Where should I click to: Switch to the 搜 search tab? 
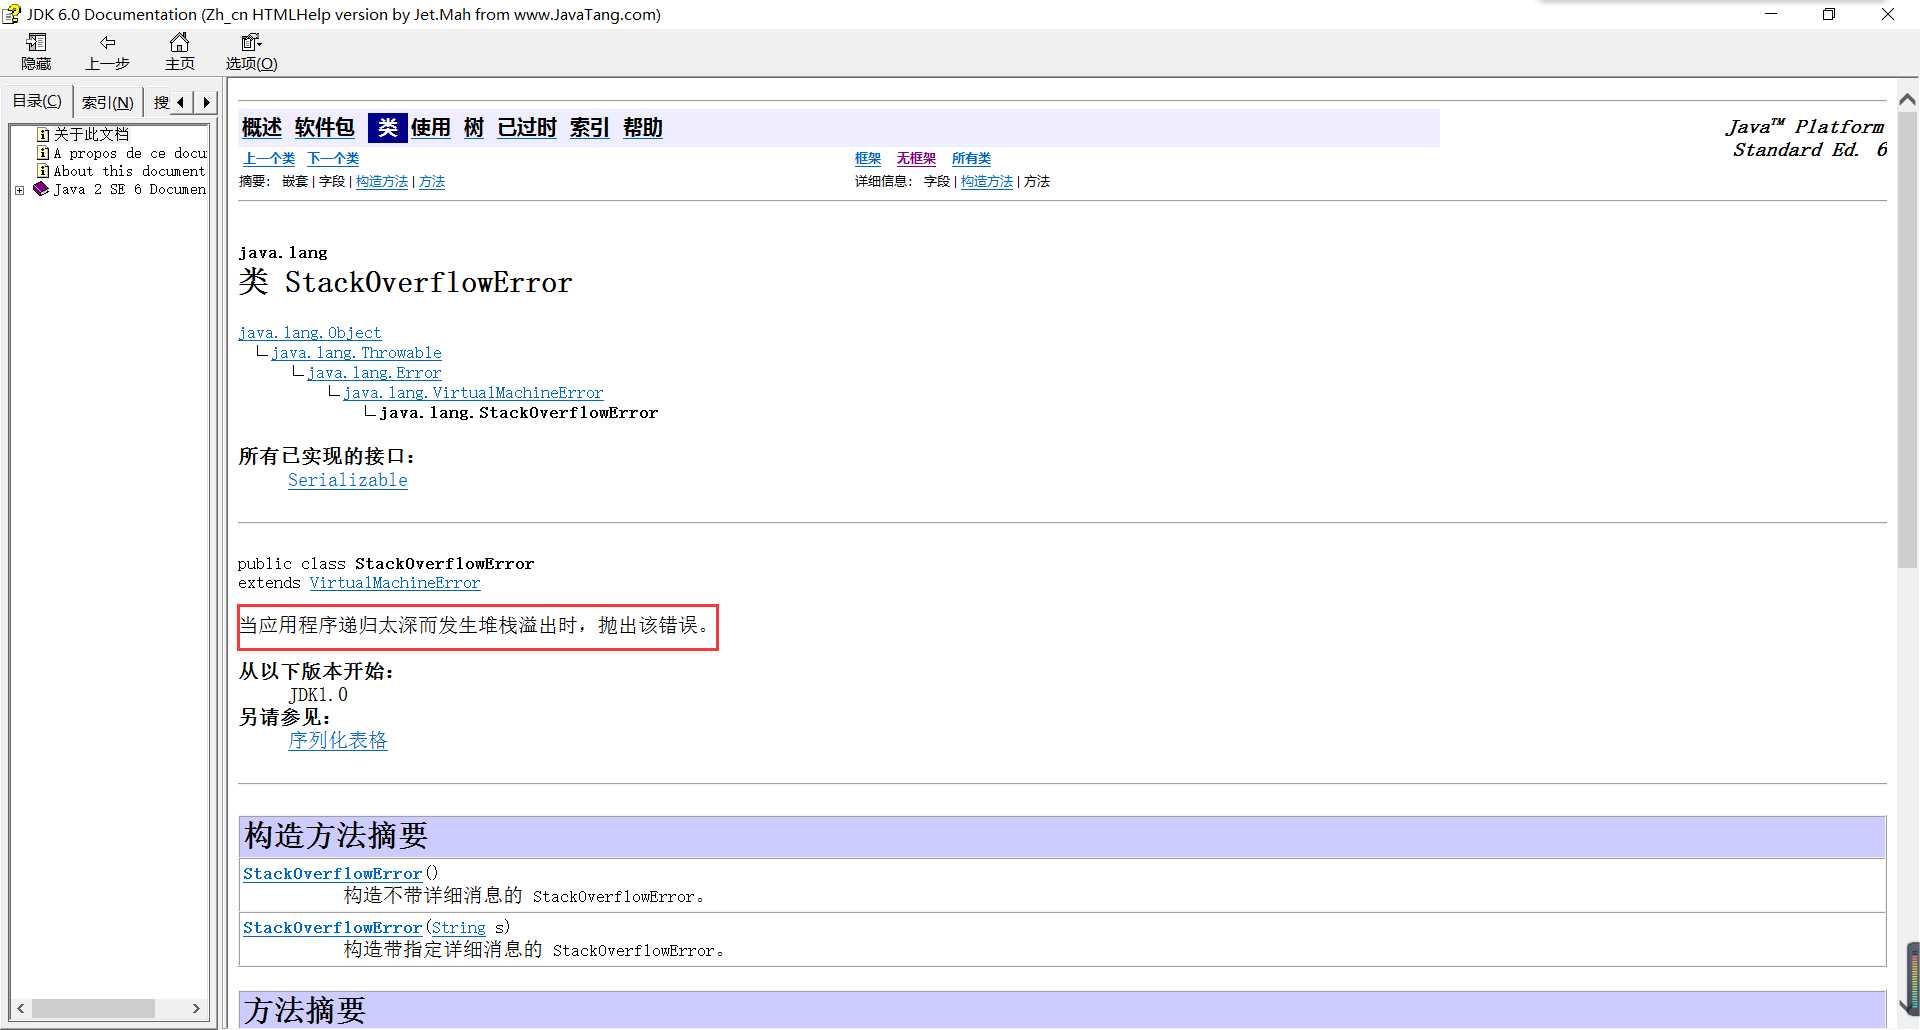(x=161, y=102)
